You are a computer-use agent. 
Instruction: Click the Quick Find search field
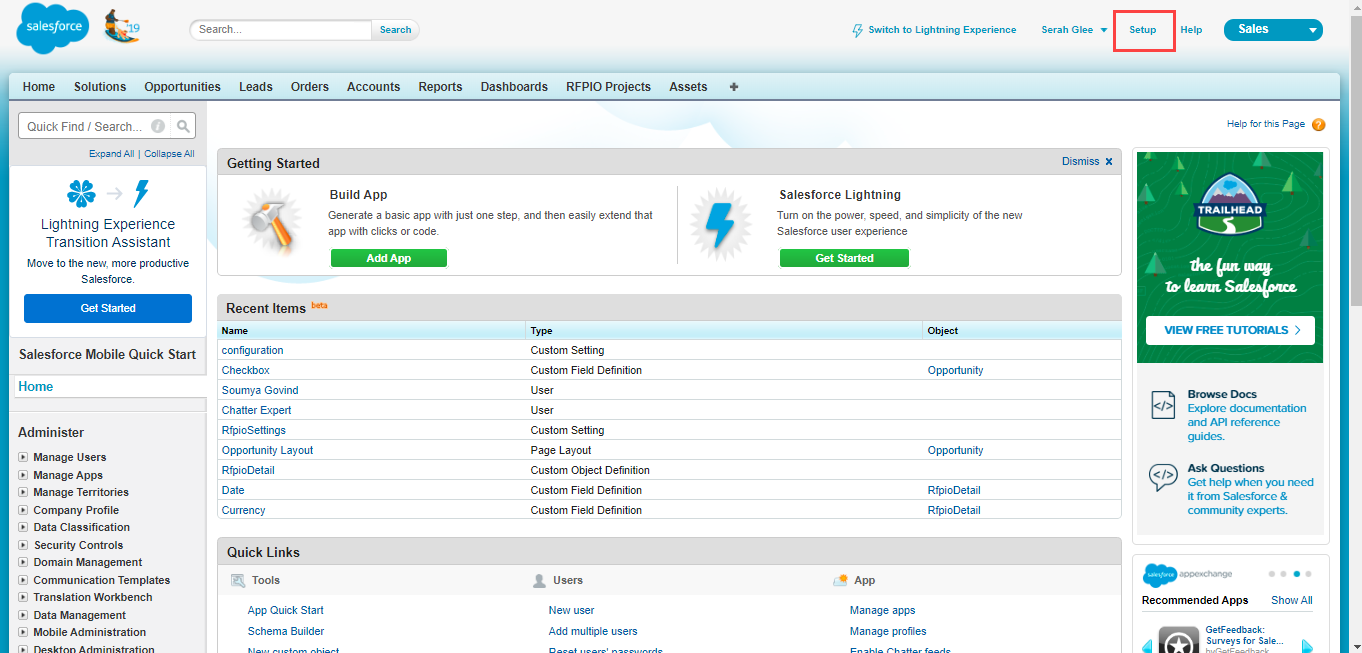tap(96, 126)
